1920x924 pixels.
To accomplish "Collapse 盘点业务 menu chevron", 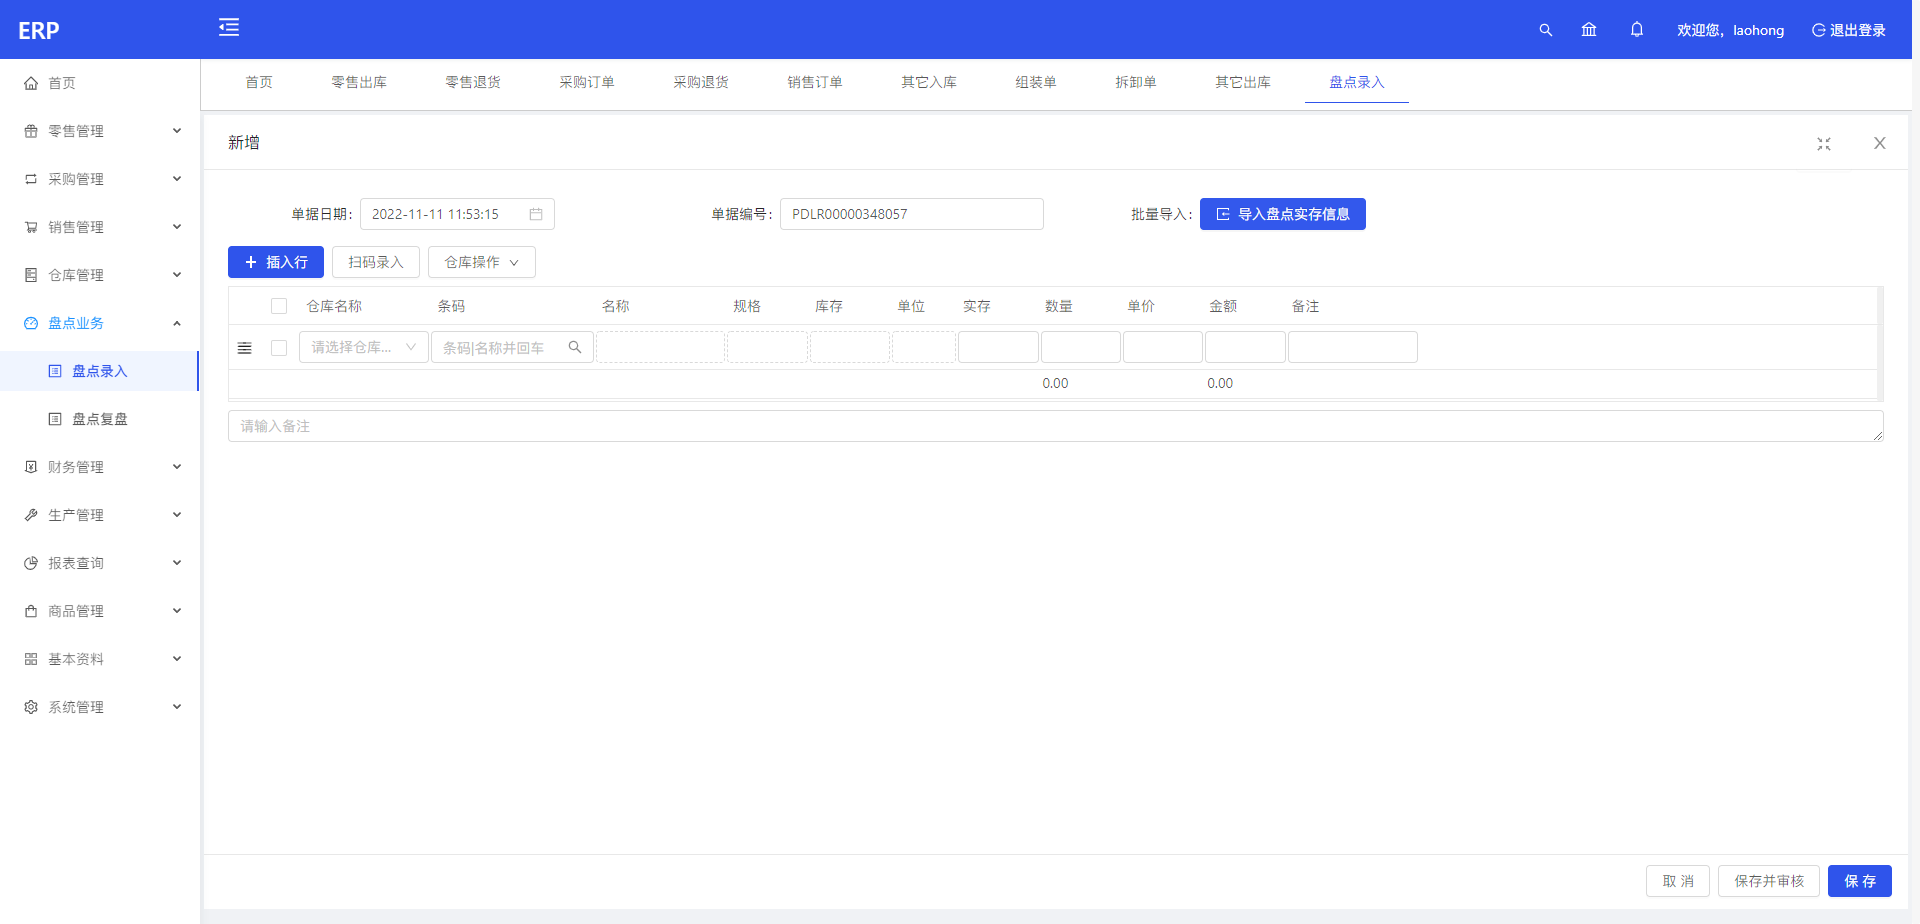I will pos(177,323).
